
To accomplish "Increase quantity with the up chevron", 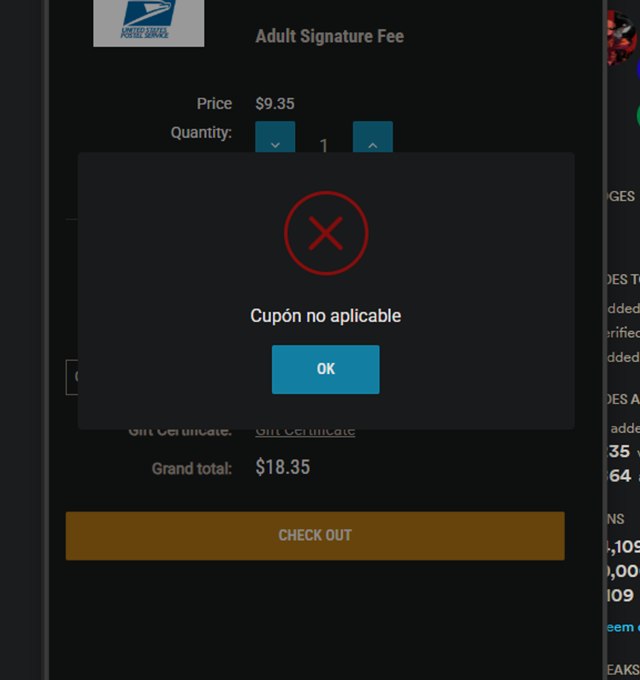I will pyautogui.click(x=373, y=137).
